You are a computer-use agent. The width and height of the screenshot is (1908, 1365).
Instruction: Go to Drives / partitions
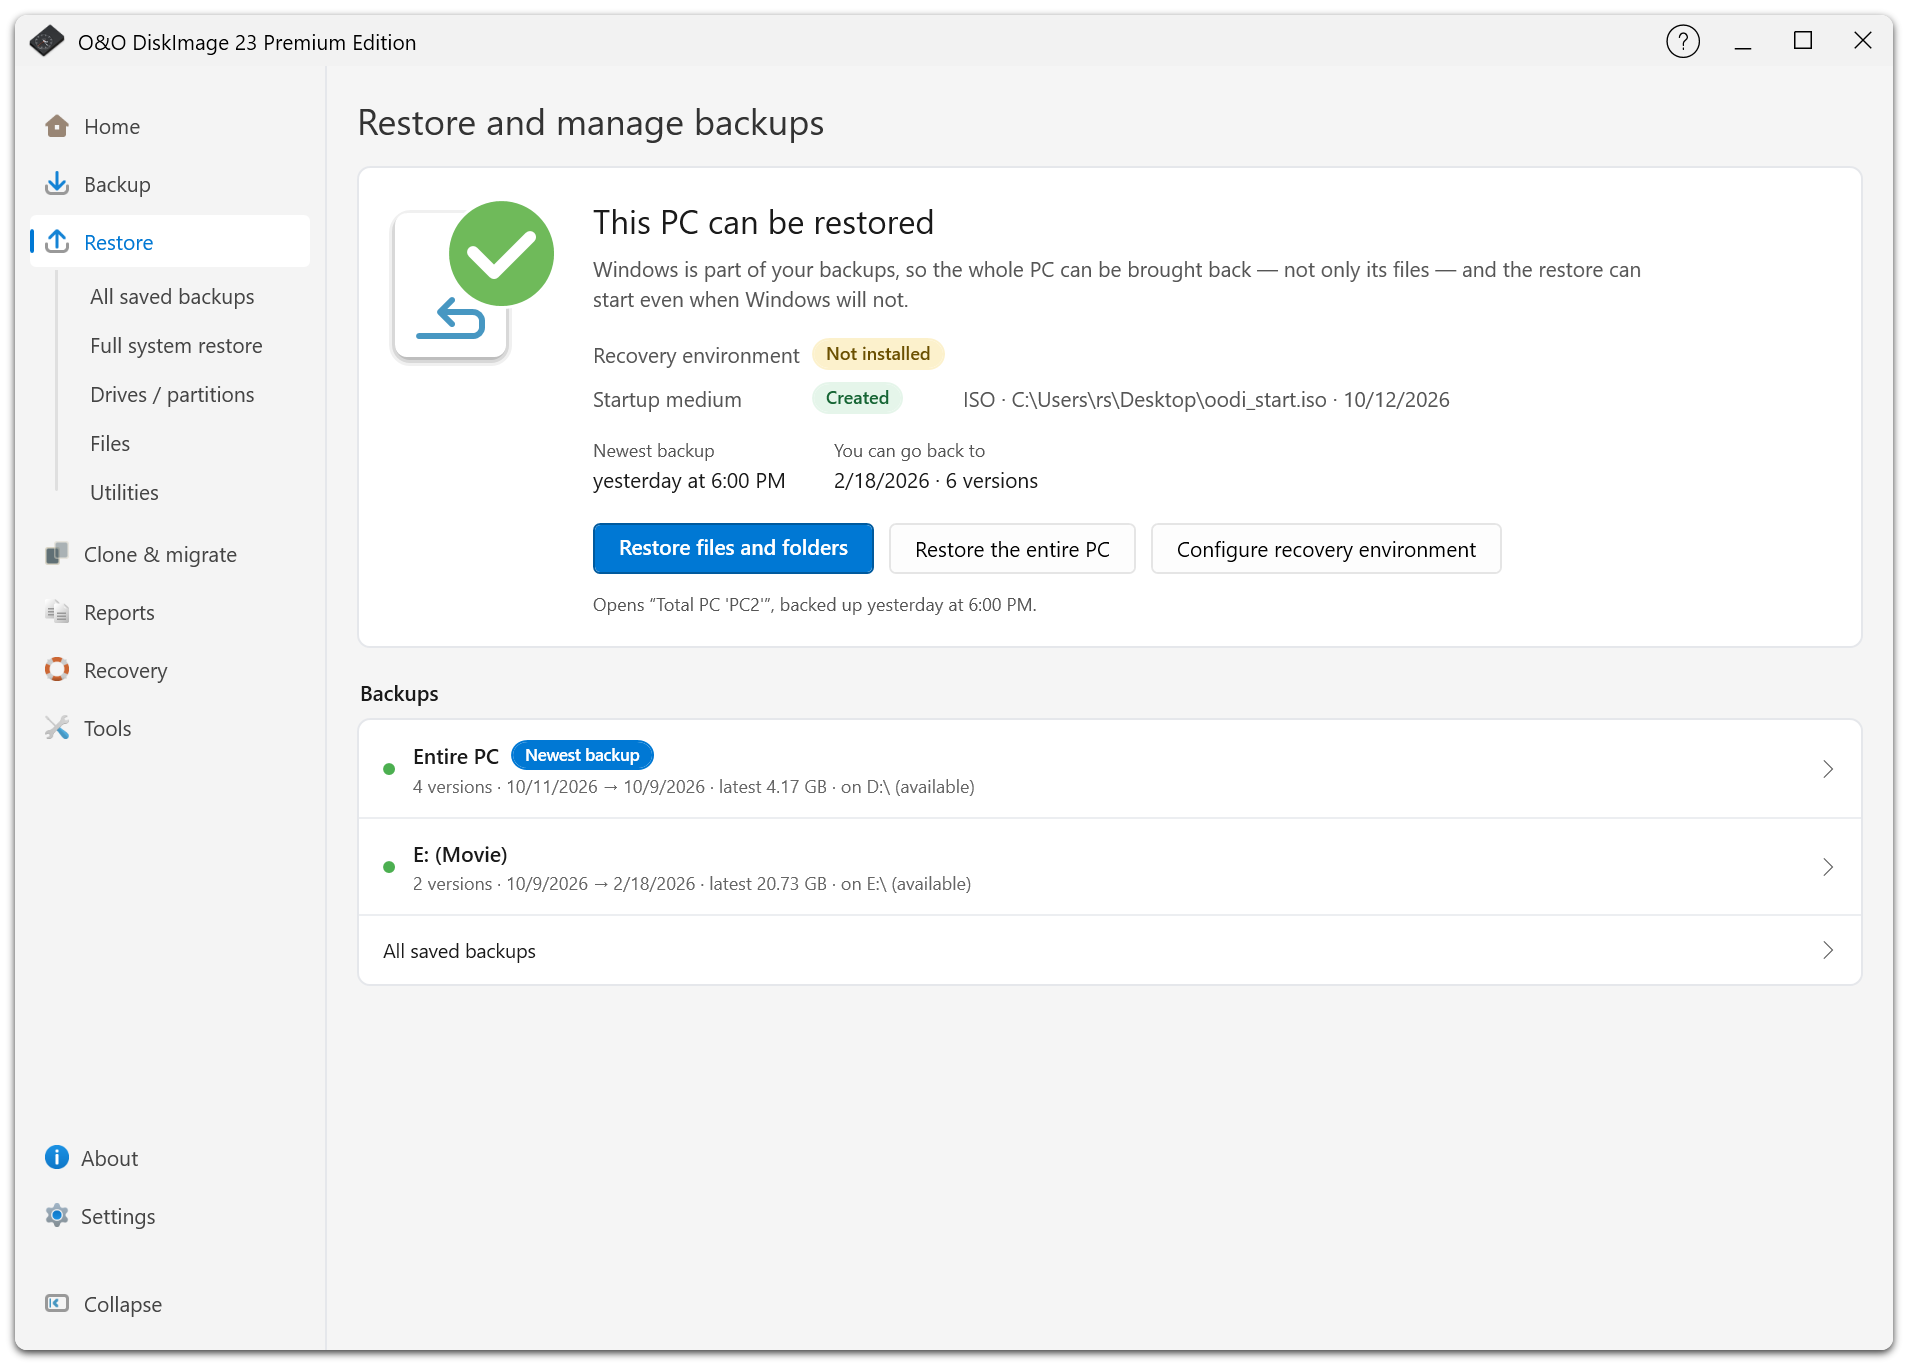coord(172,394)
